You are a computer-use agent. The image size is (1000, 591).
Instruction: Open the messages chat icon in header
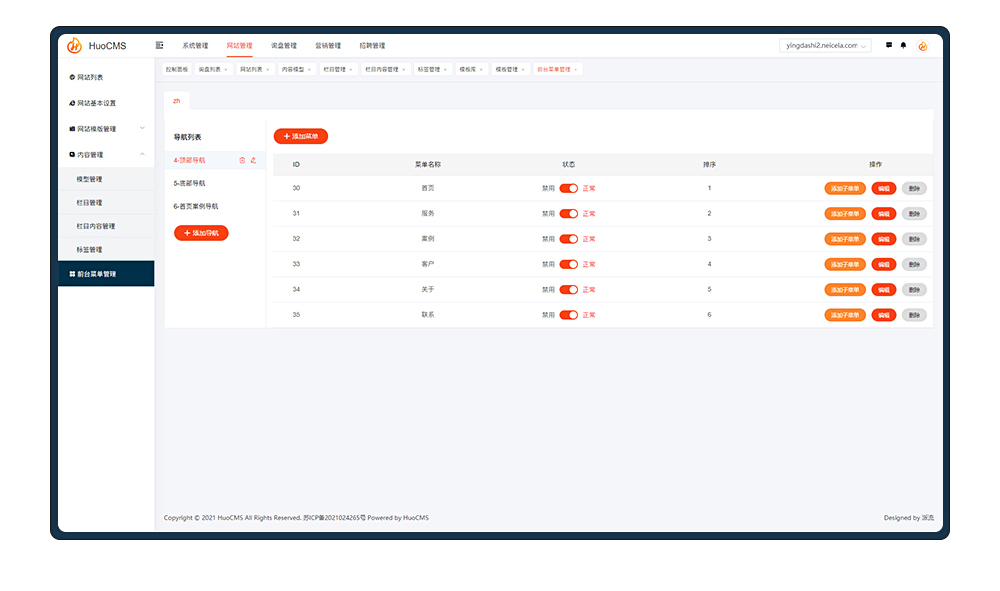(x=889, y=46)
